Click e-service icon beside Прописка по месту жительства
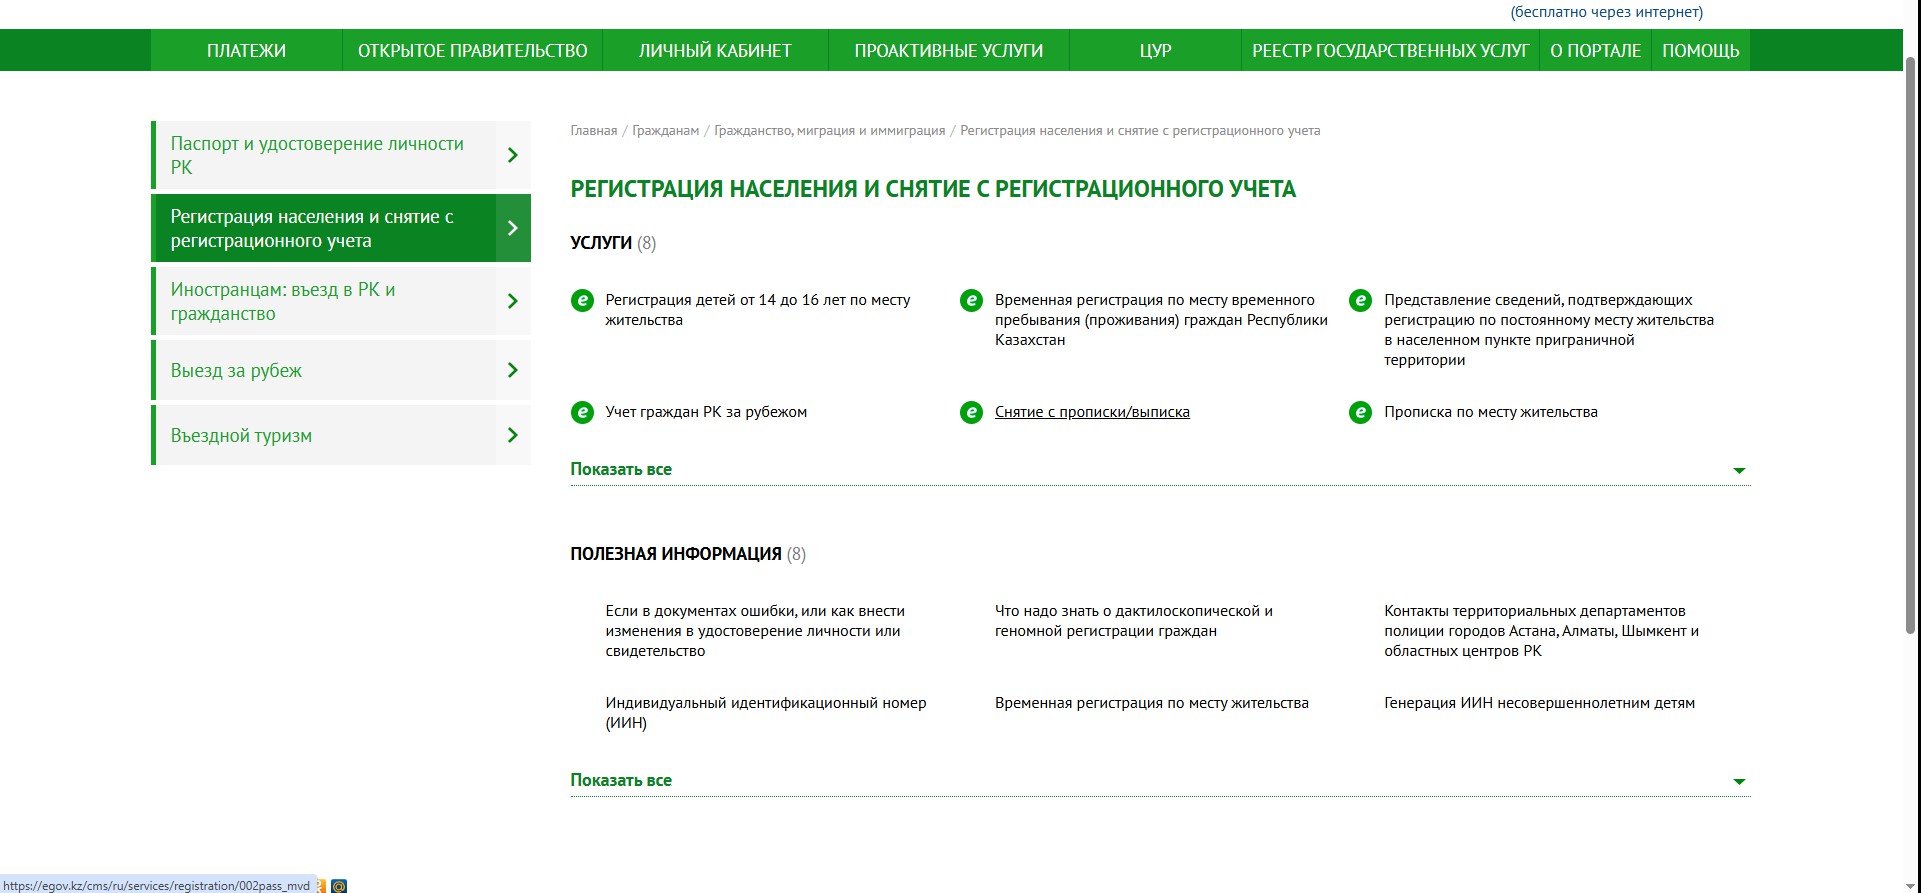The height and width of the screenshot is (893, 1921). tap(1360, 413)
